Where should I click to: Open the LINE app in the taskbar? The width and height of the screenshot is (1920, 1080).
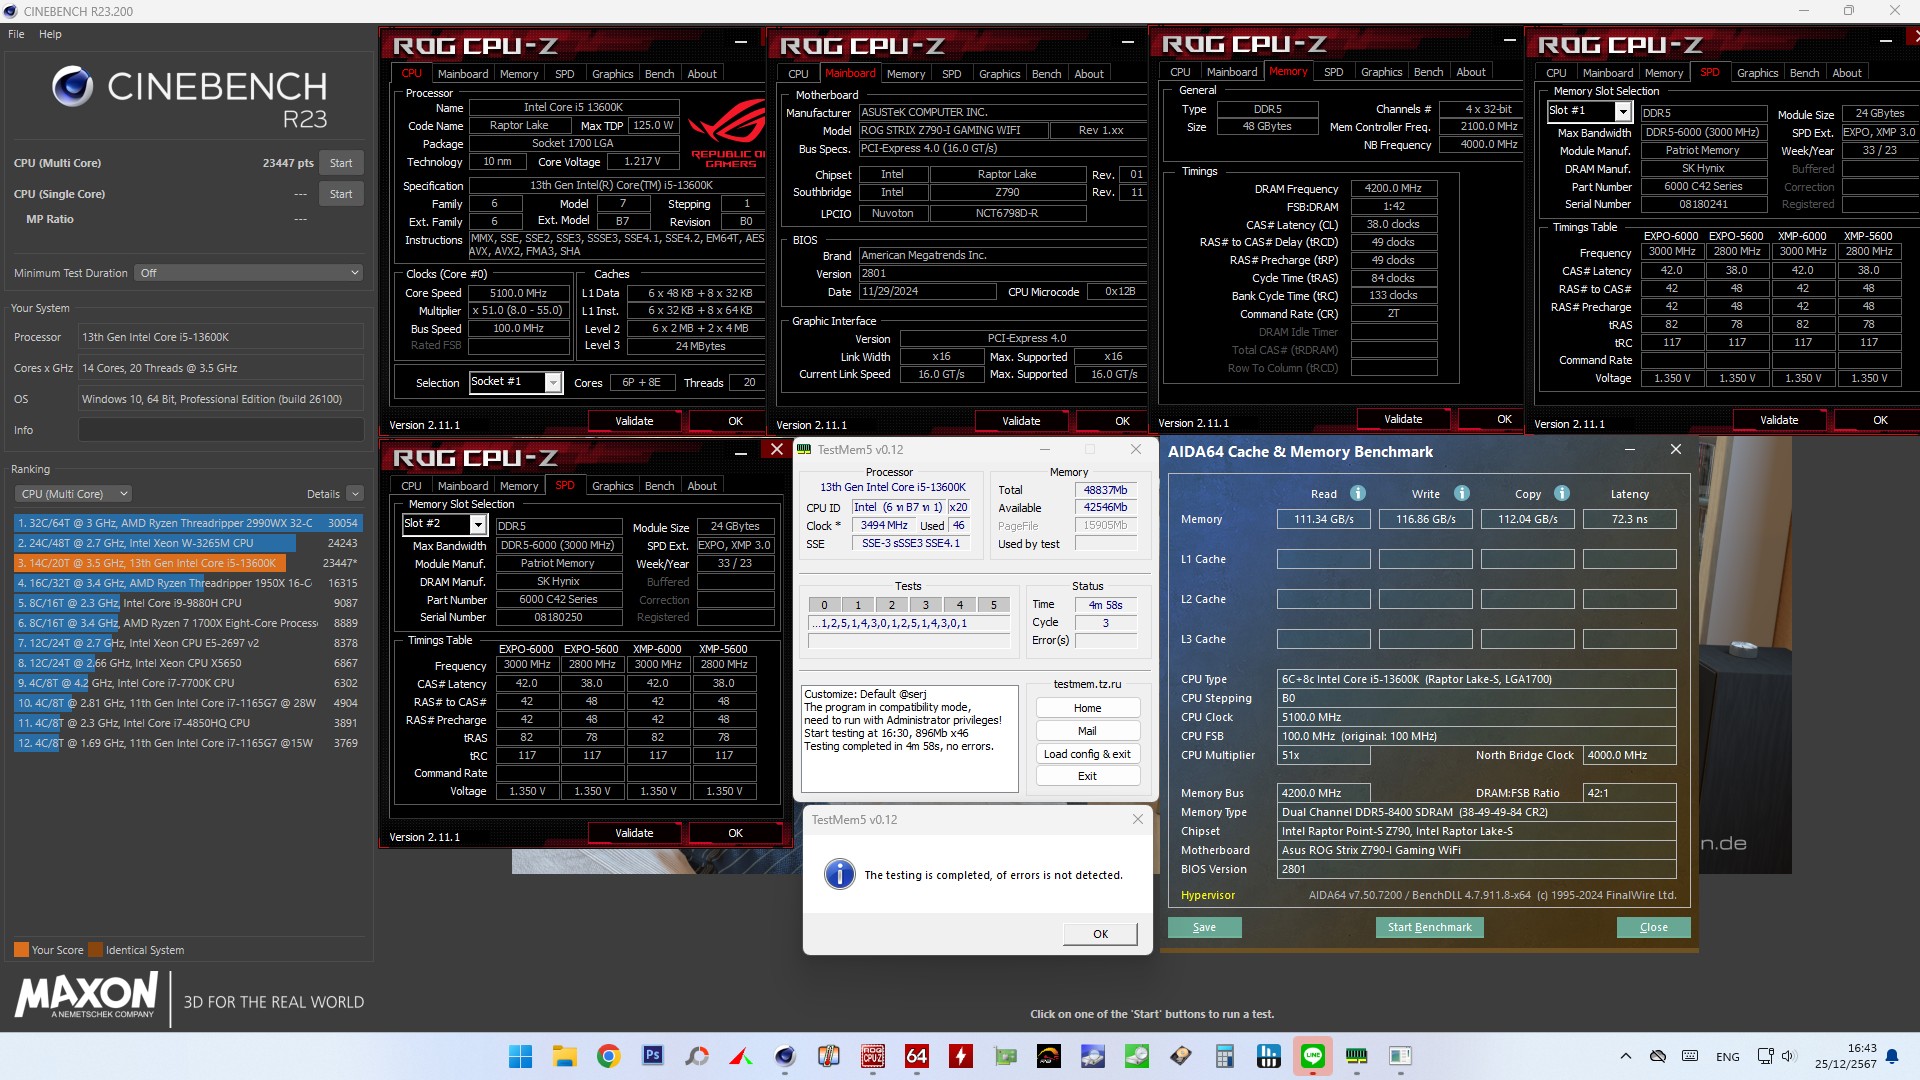pos(1313,1056)
